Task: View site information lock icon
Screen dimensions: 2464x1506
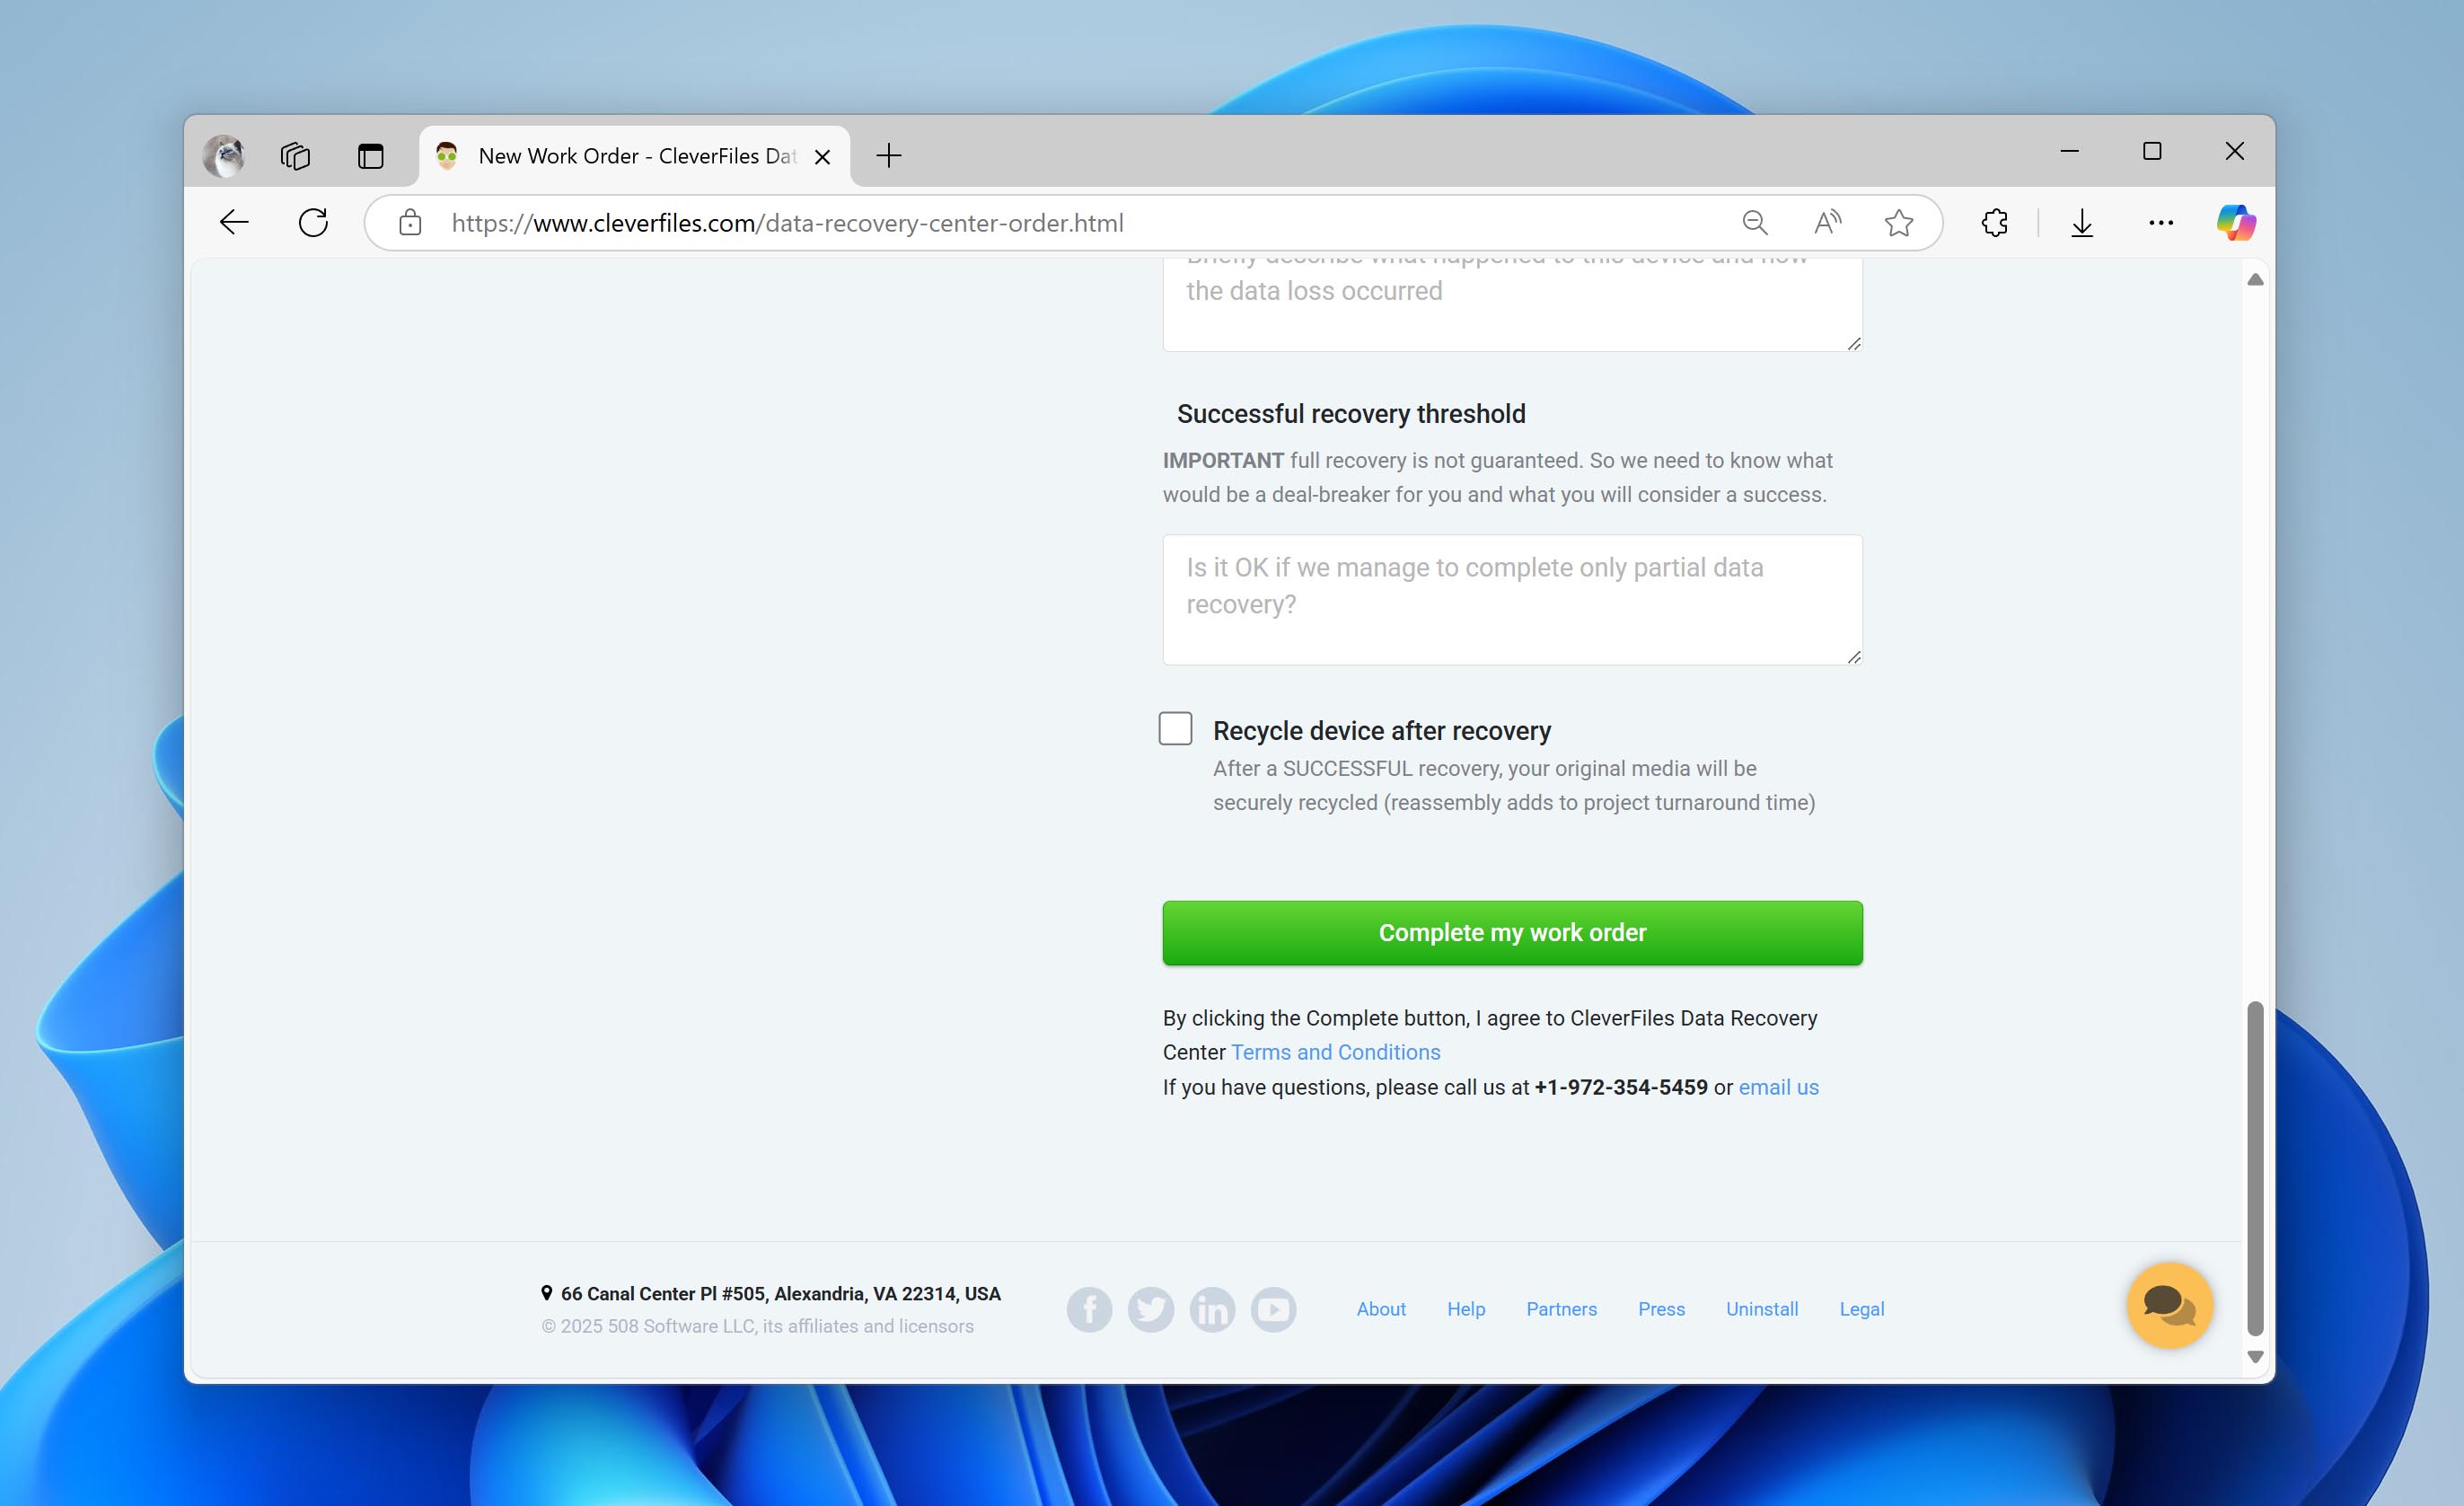Action: pos(410,222)
